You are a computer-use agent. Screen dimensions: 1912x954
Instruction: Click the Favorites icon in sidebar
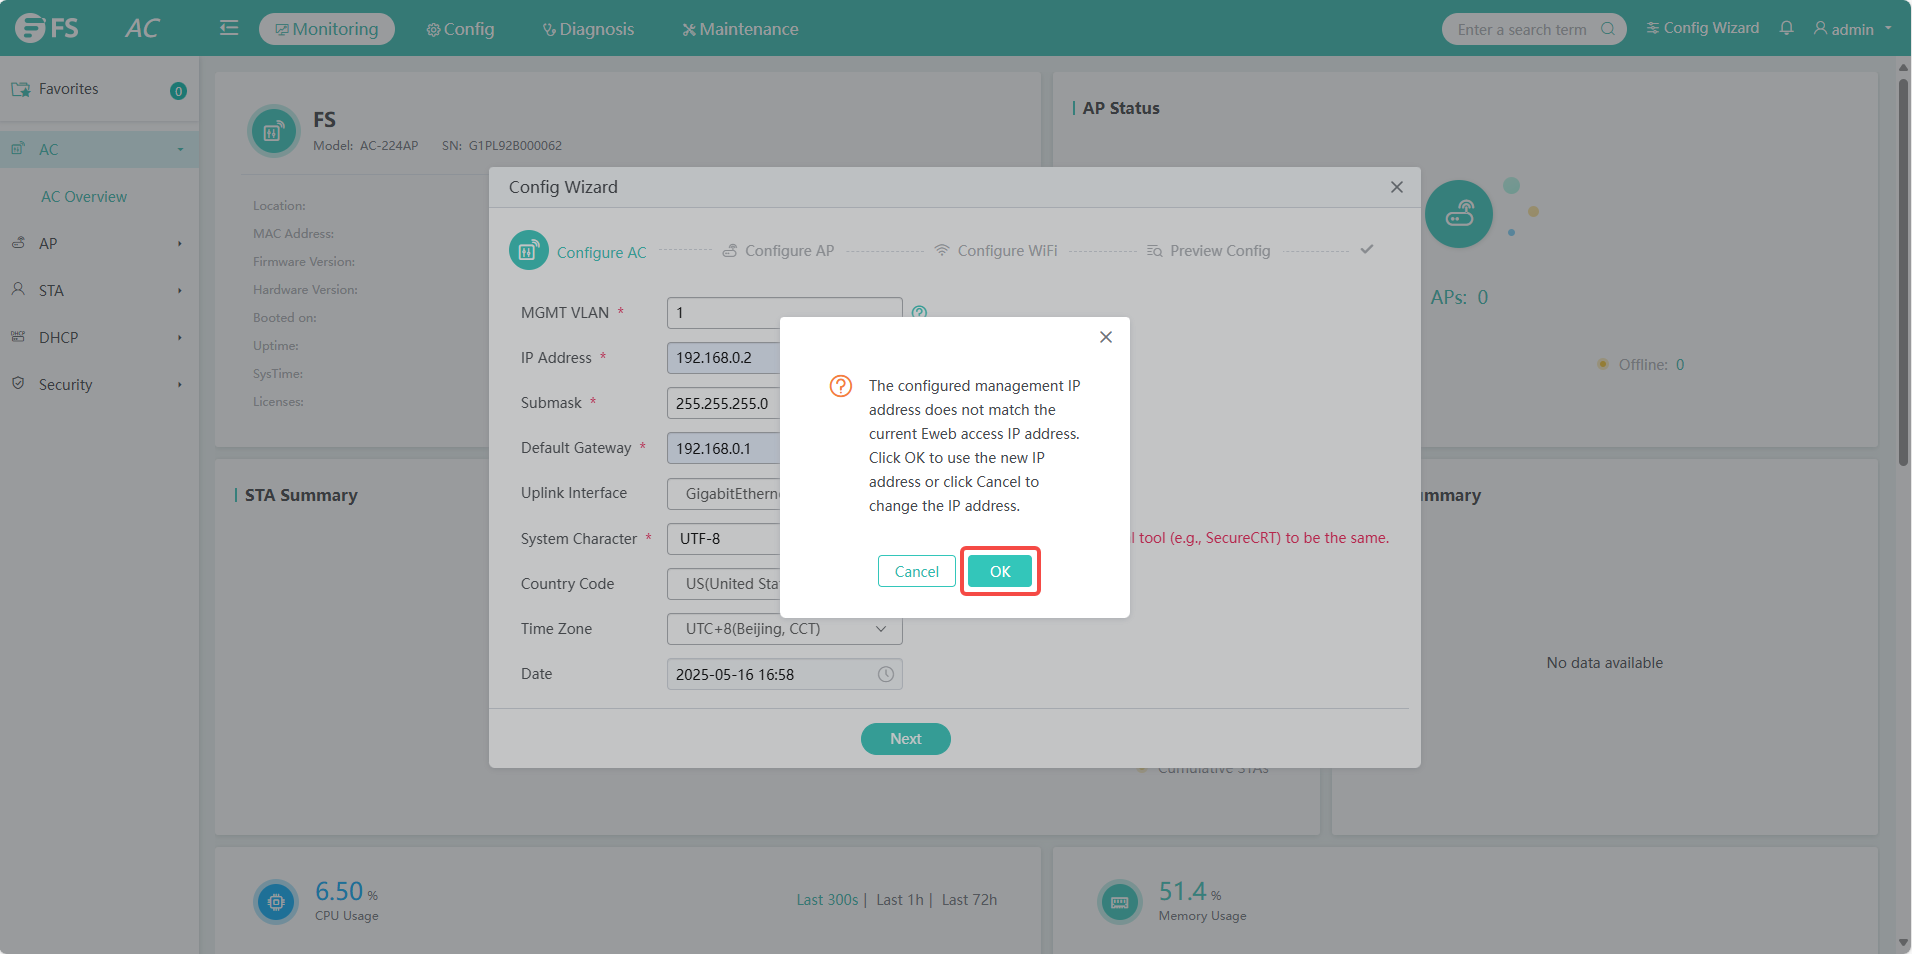click(20, 89)
